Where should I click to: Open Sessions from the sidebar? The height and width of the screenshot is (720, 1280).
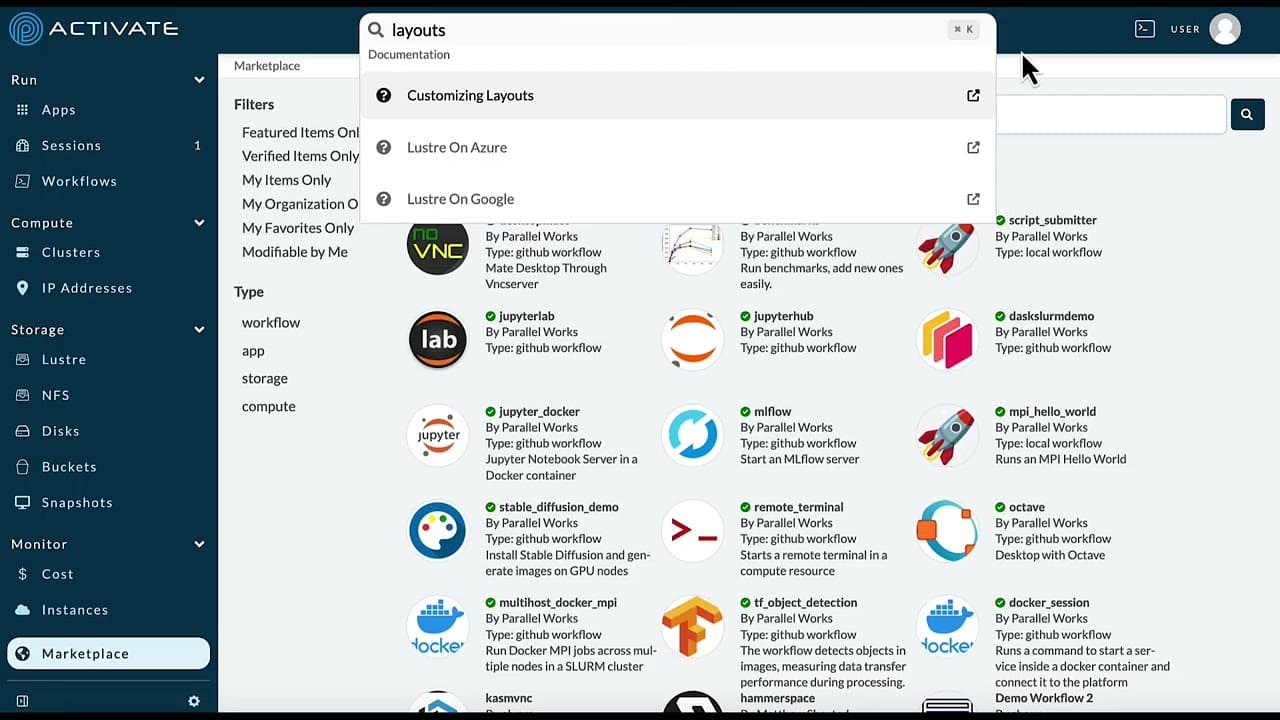(71, 145)
